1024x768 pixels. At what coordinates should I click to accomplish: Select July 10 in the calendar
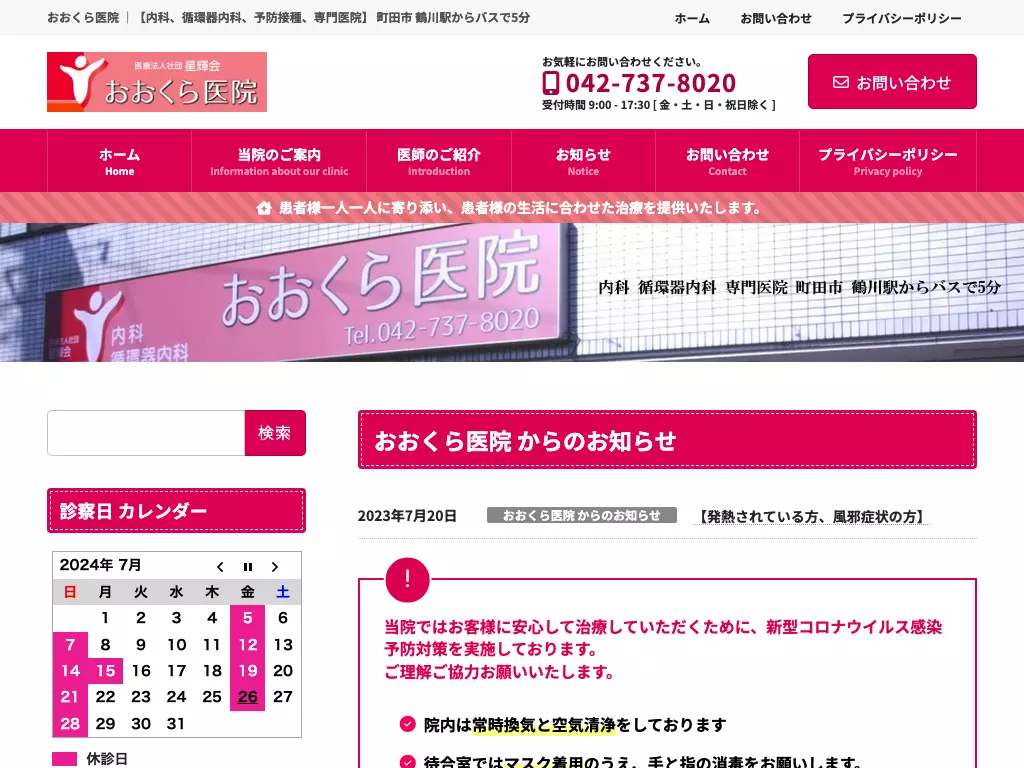[176, 645]
